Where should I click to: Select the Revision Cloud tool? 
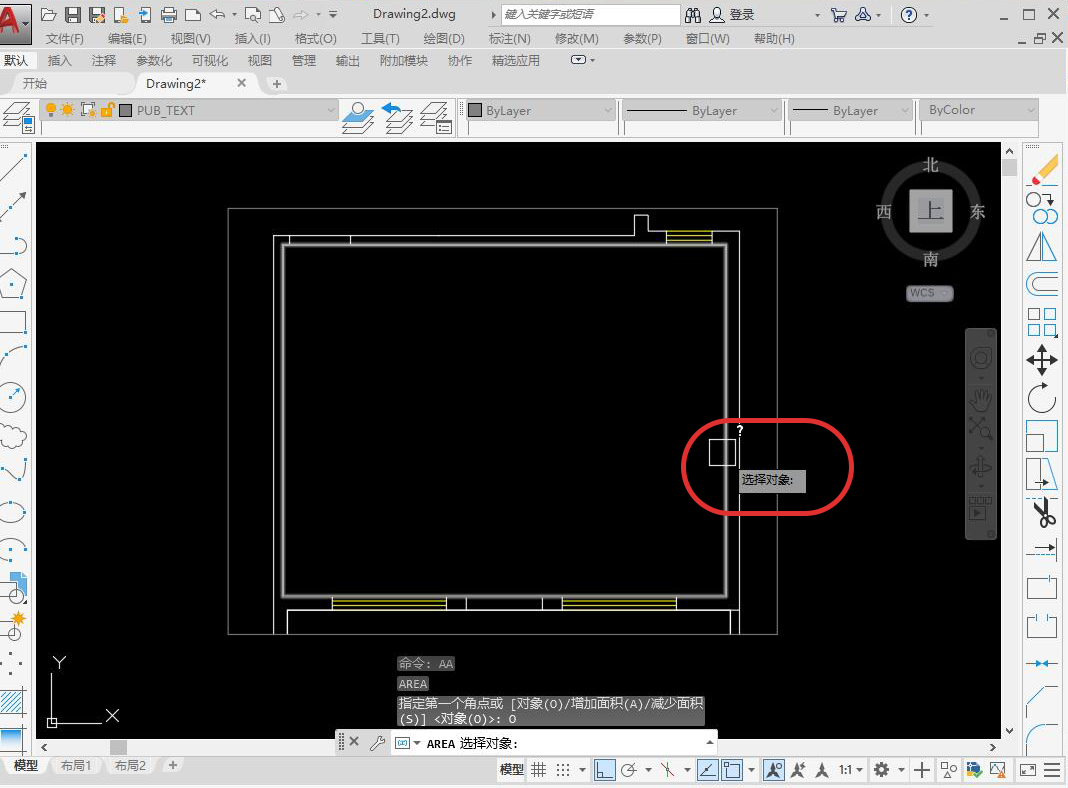(x=14, y=436)
